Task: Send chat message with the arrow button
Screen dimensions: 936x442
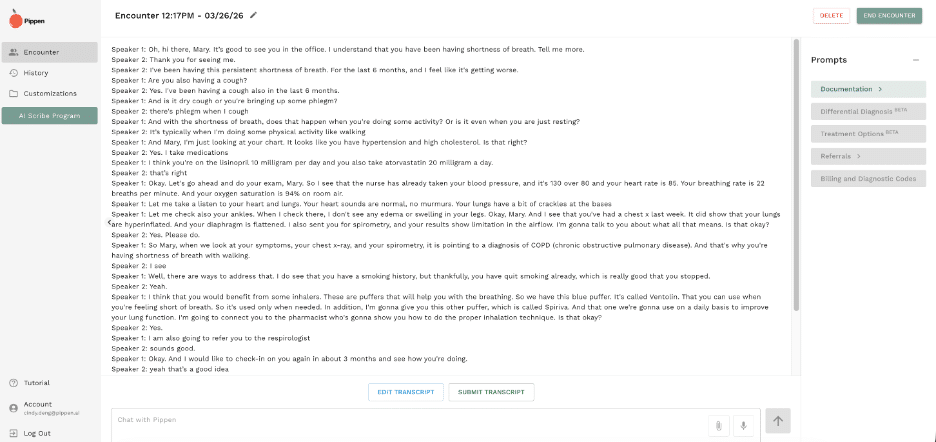Action: point(779,423)
